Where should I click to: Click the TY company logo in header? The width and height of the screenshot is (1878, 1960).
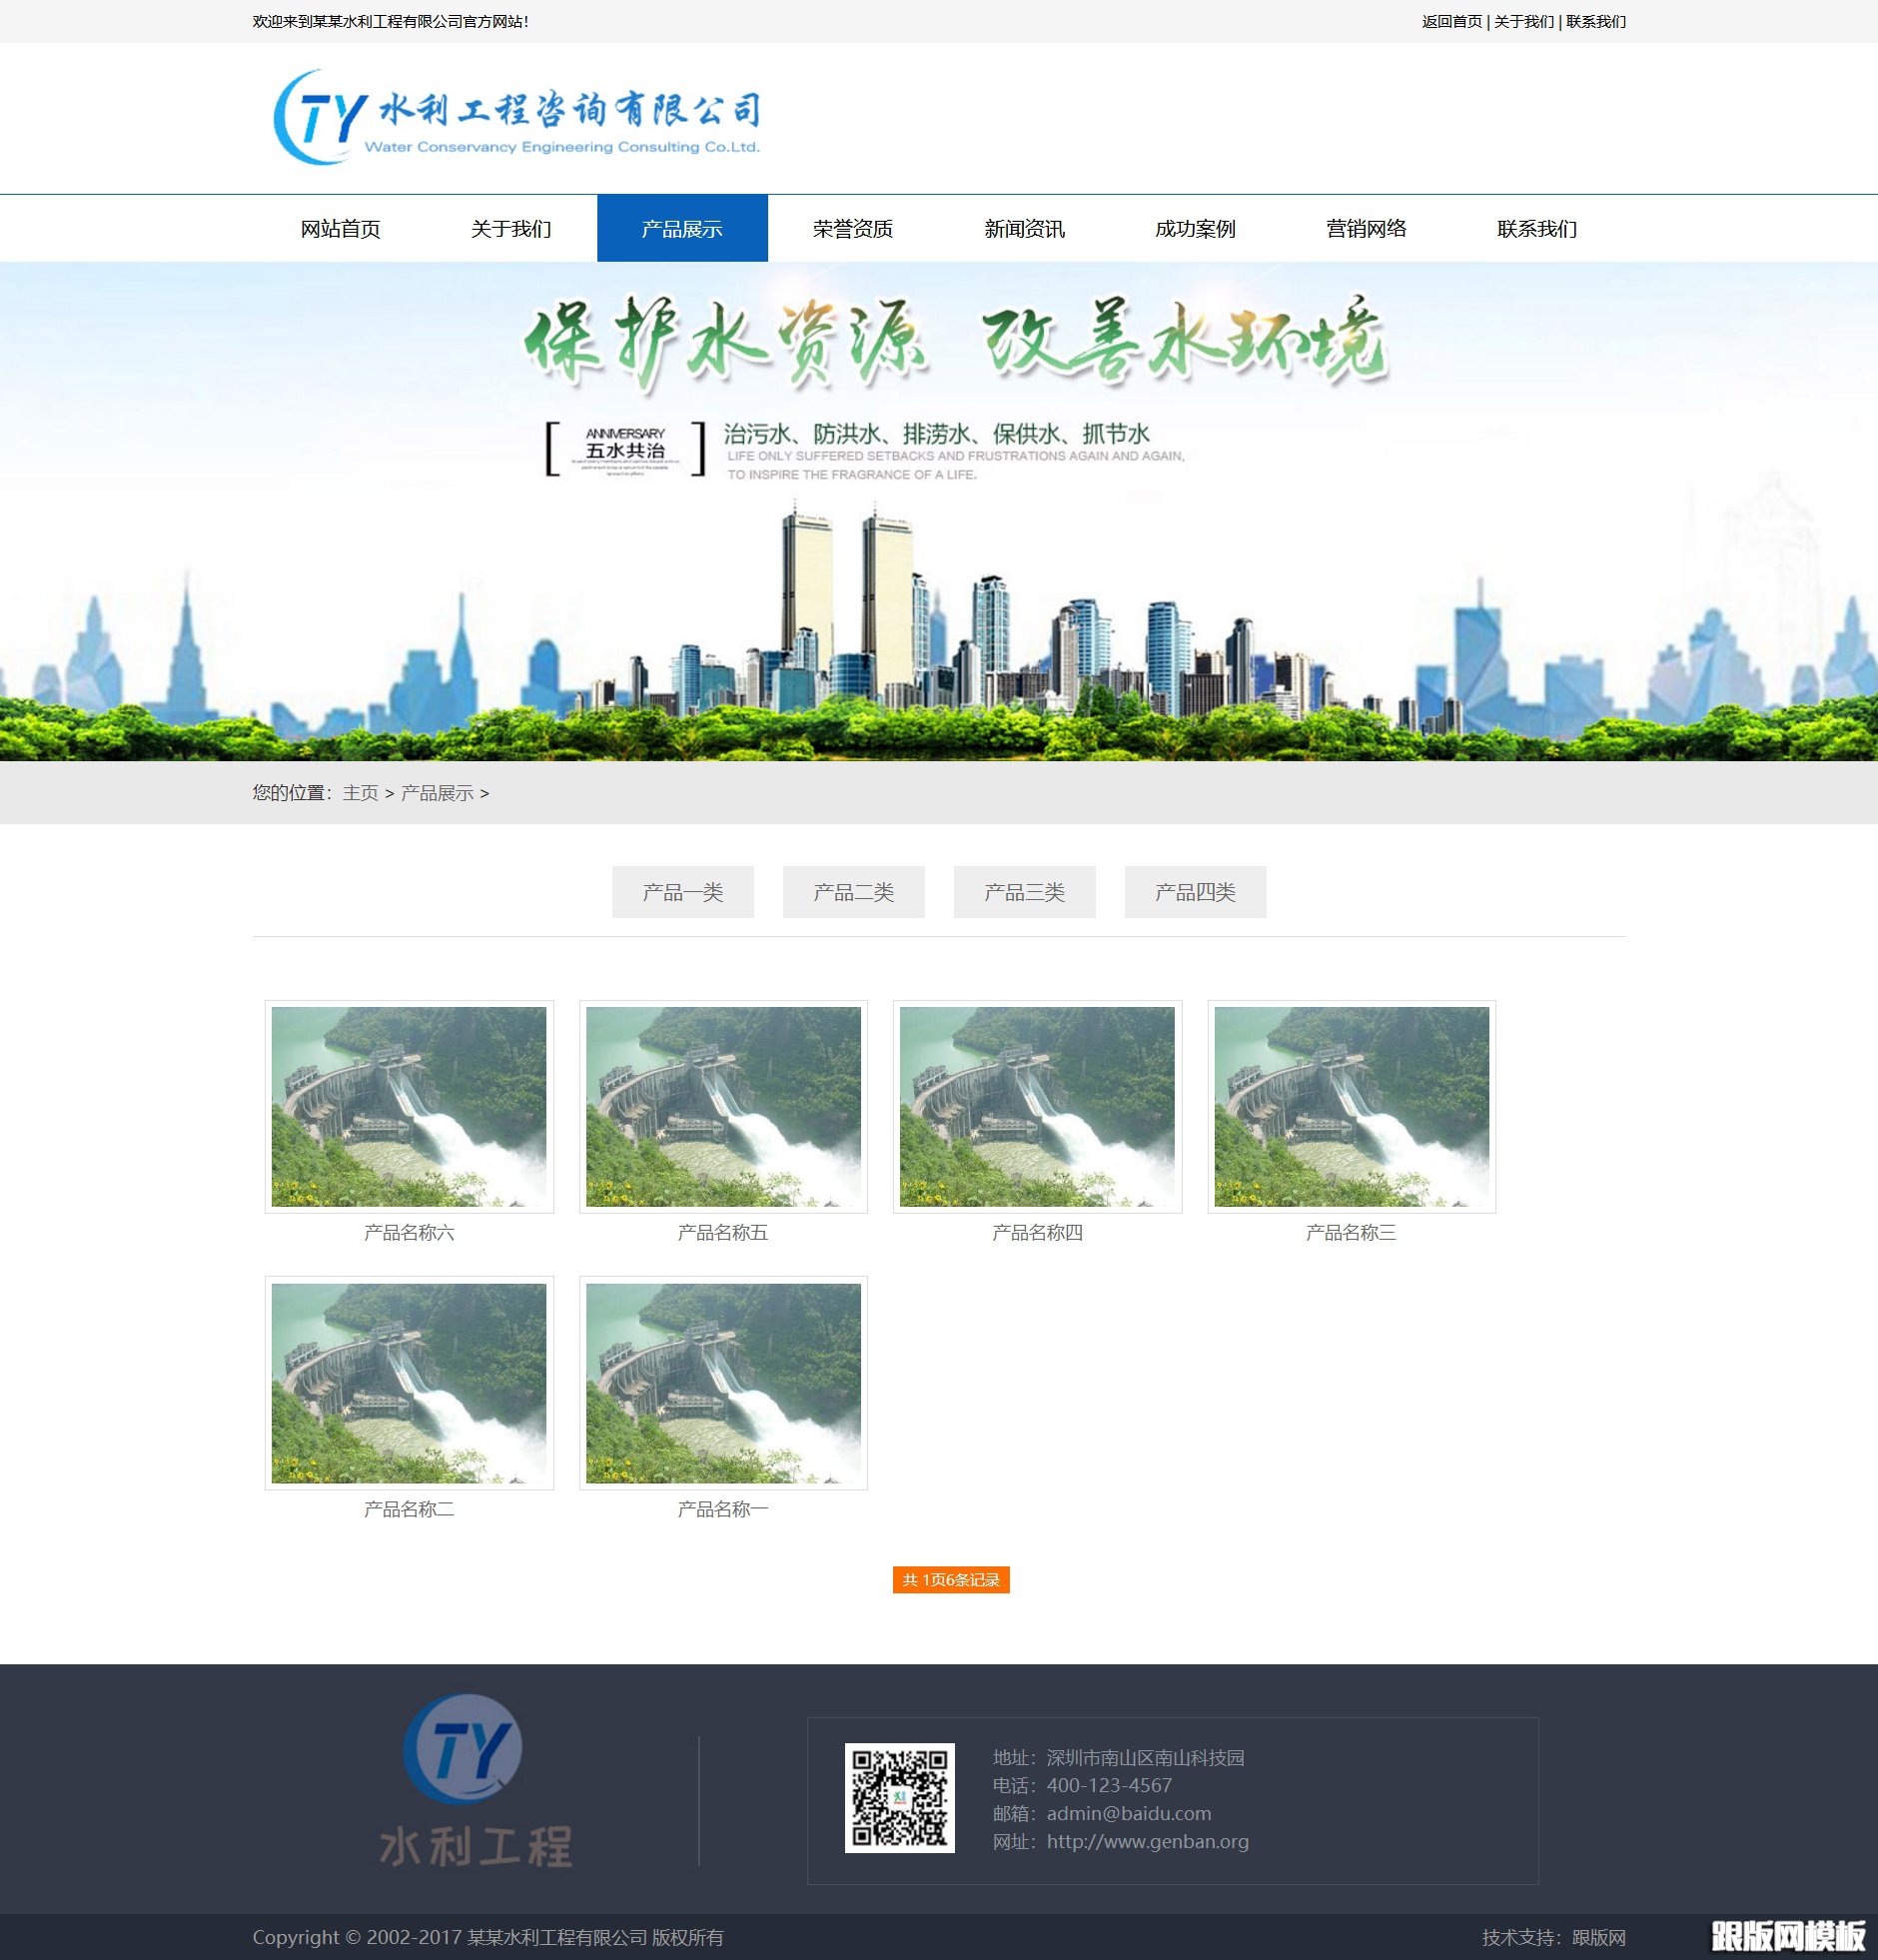tap(516, 118)
